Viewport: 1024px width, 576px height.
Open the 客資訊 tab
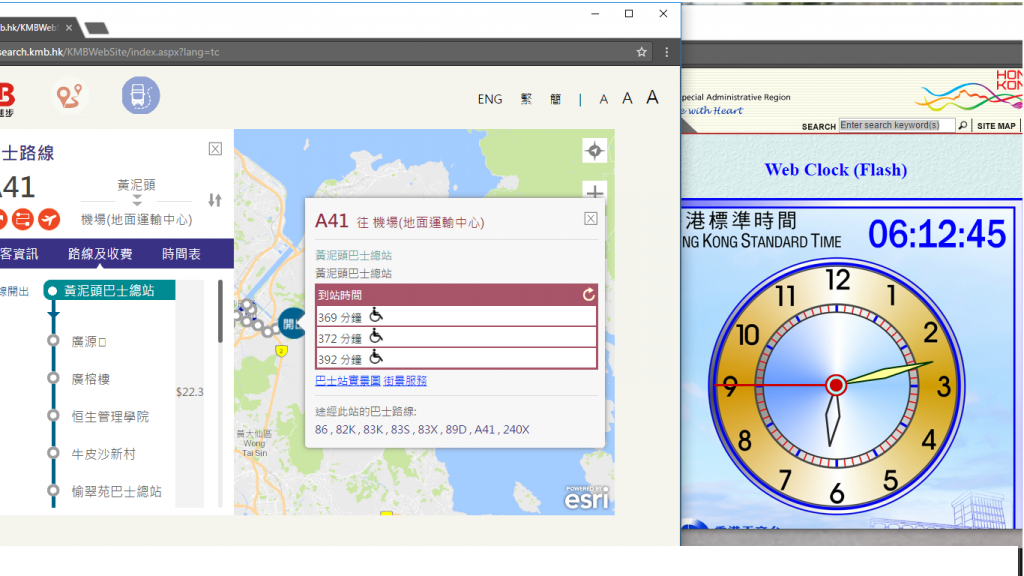[19, 254]
